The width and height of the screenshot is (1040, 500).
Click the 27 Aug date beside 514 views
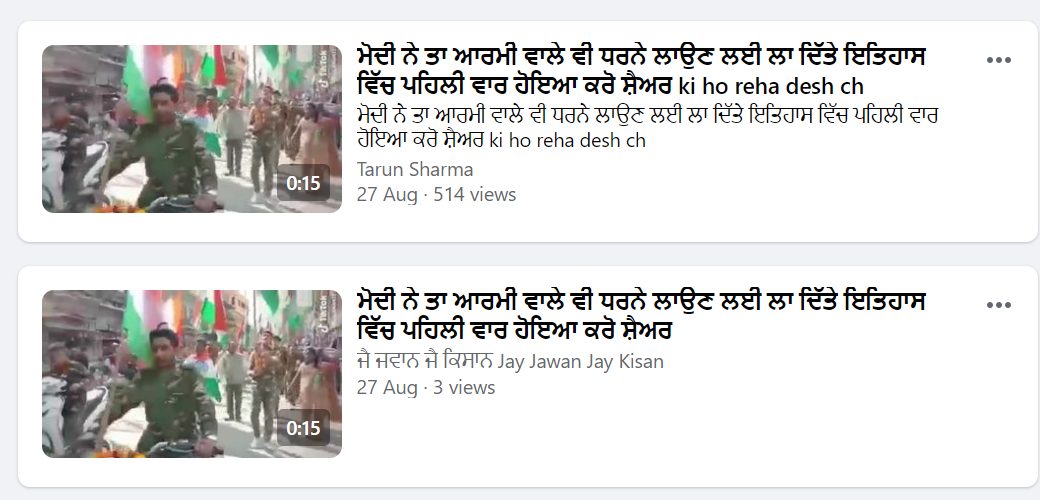click(x=387, y=195)
